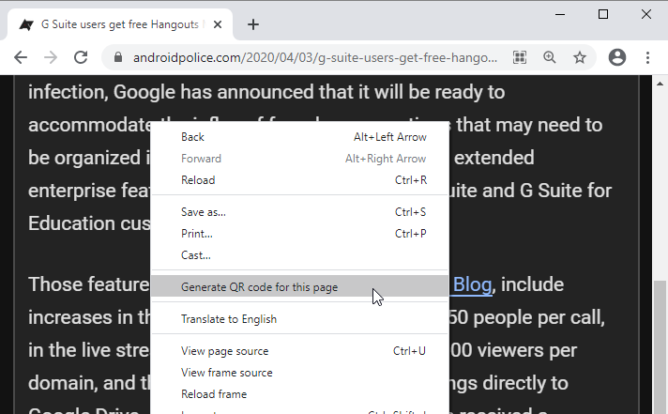668x414 pixels.
Task: Bookmark this page with the star icon
Action: [579, 57]
